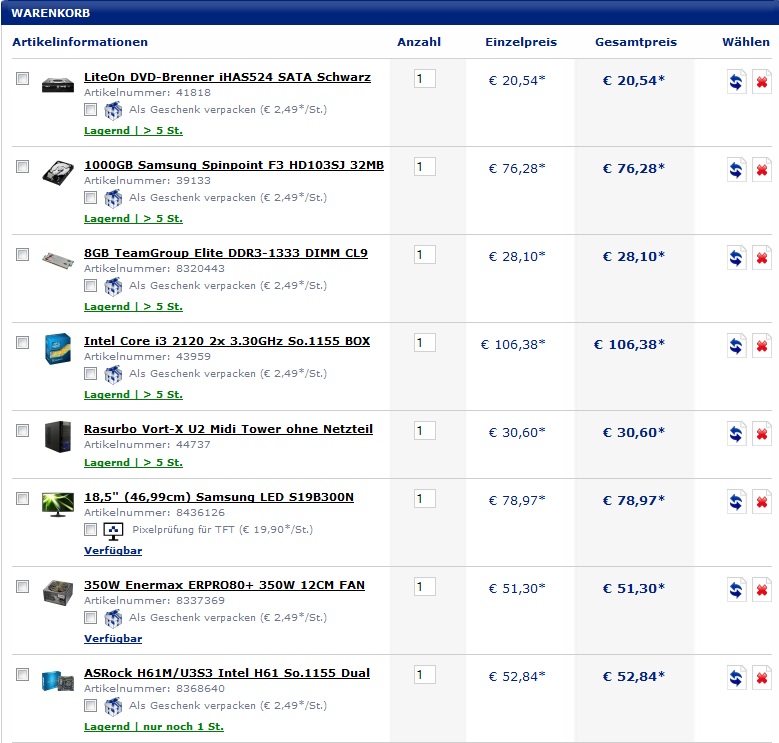Image resolution: width=779 pixels, height=743 pixels.
Task: Open 8GB TeamGroup Elite DDR3-1333 link
Action: coord(226,253)
